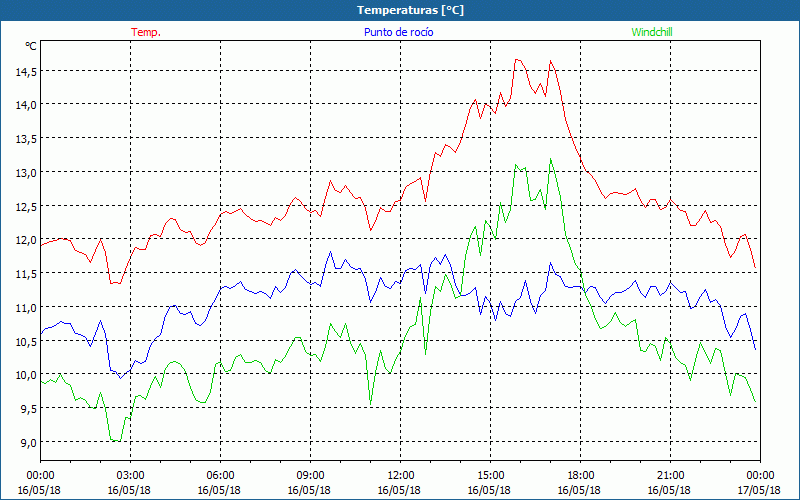This screenshot has height=500, width=800.
Task: Click the 17/05/18 date label
Action: pos(759,490)
